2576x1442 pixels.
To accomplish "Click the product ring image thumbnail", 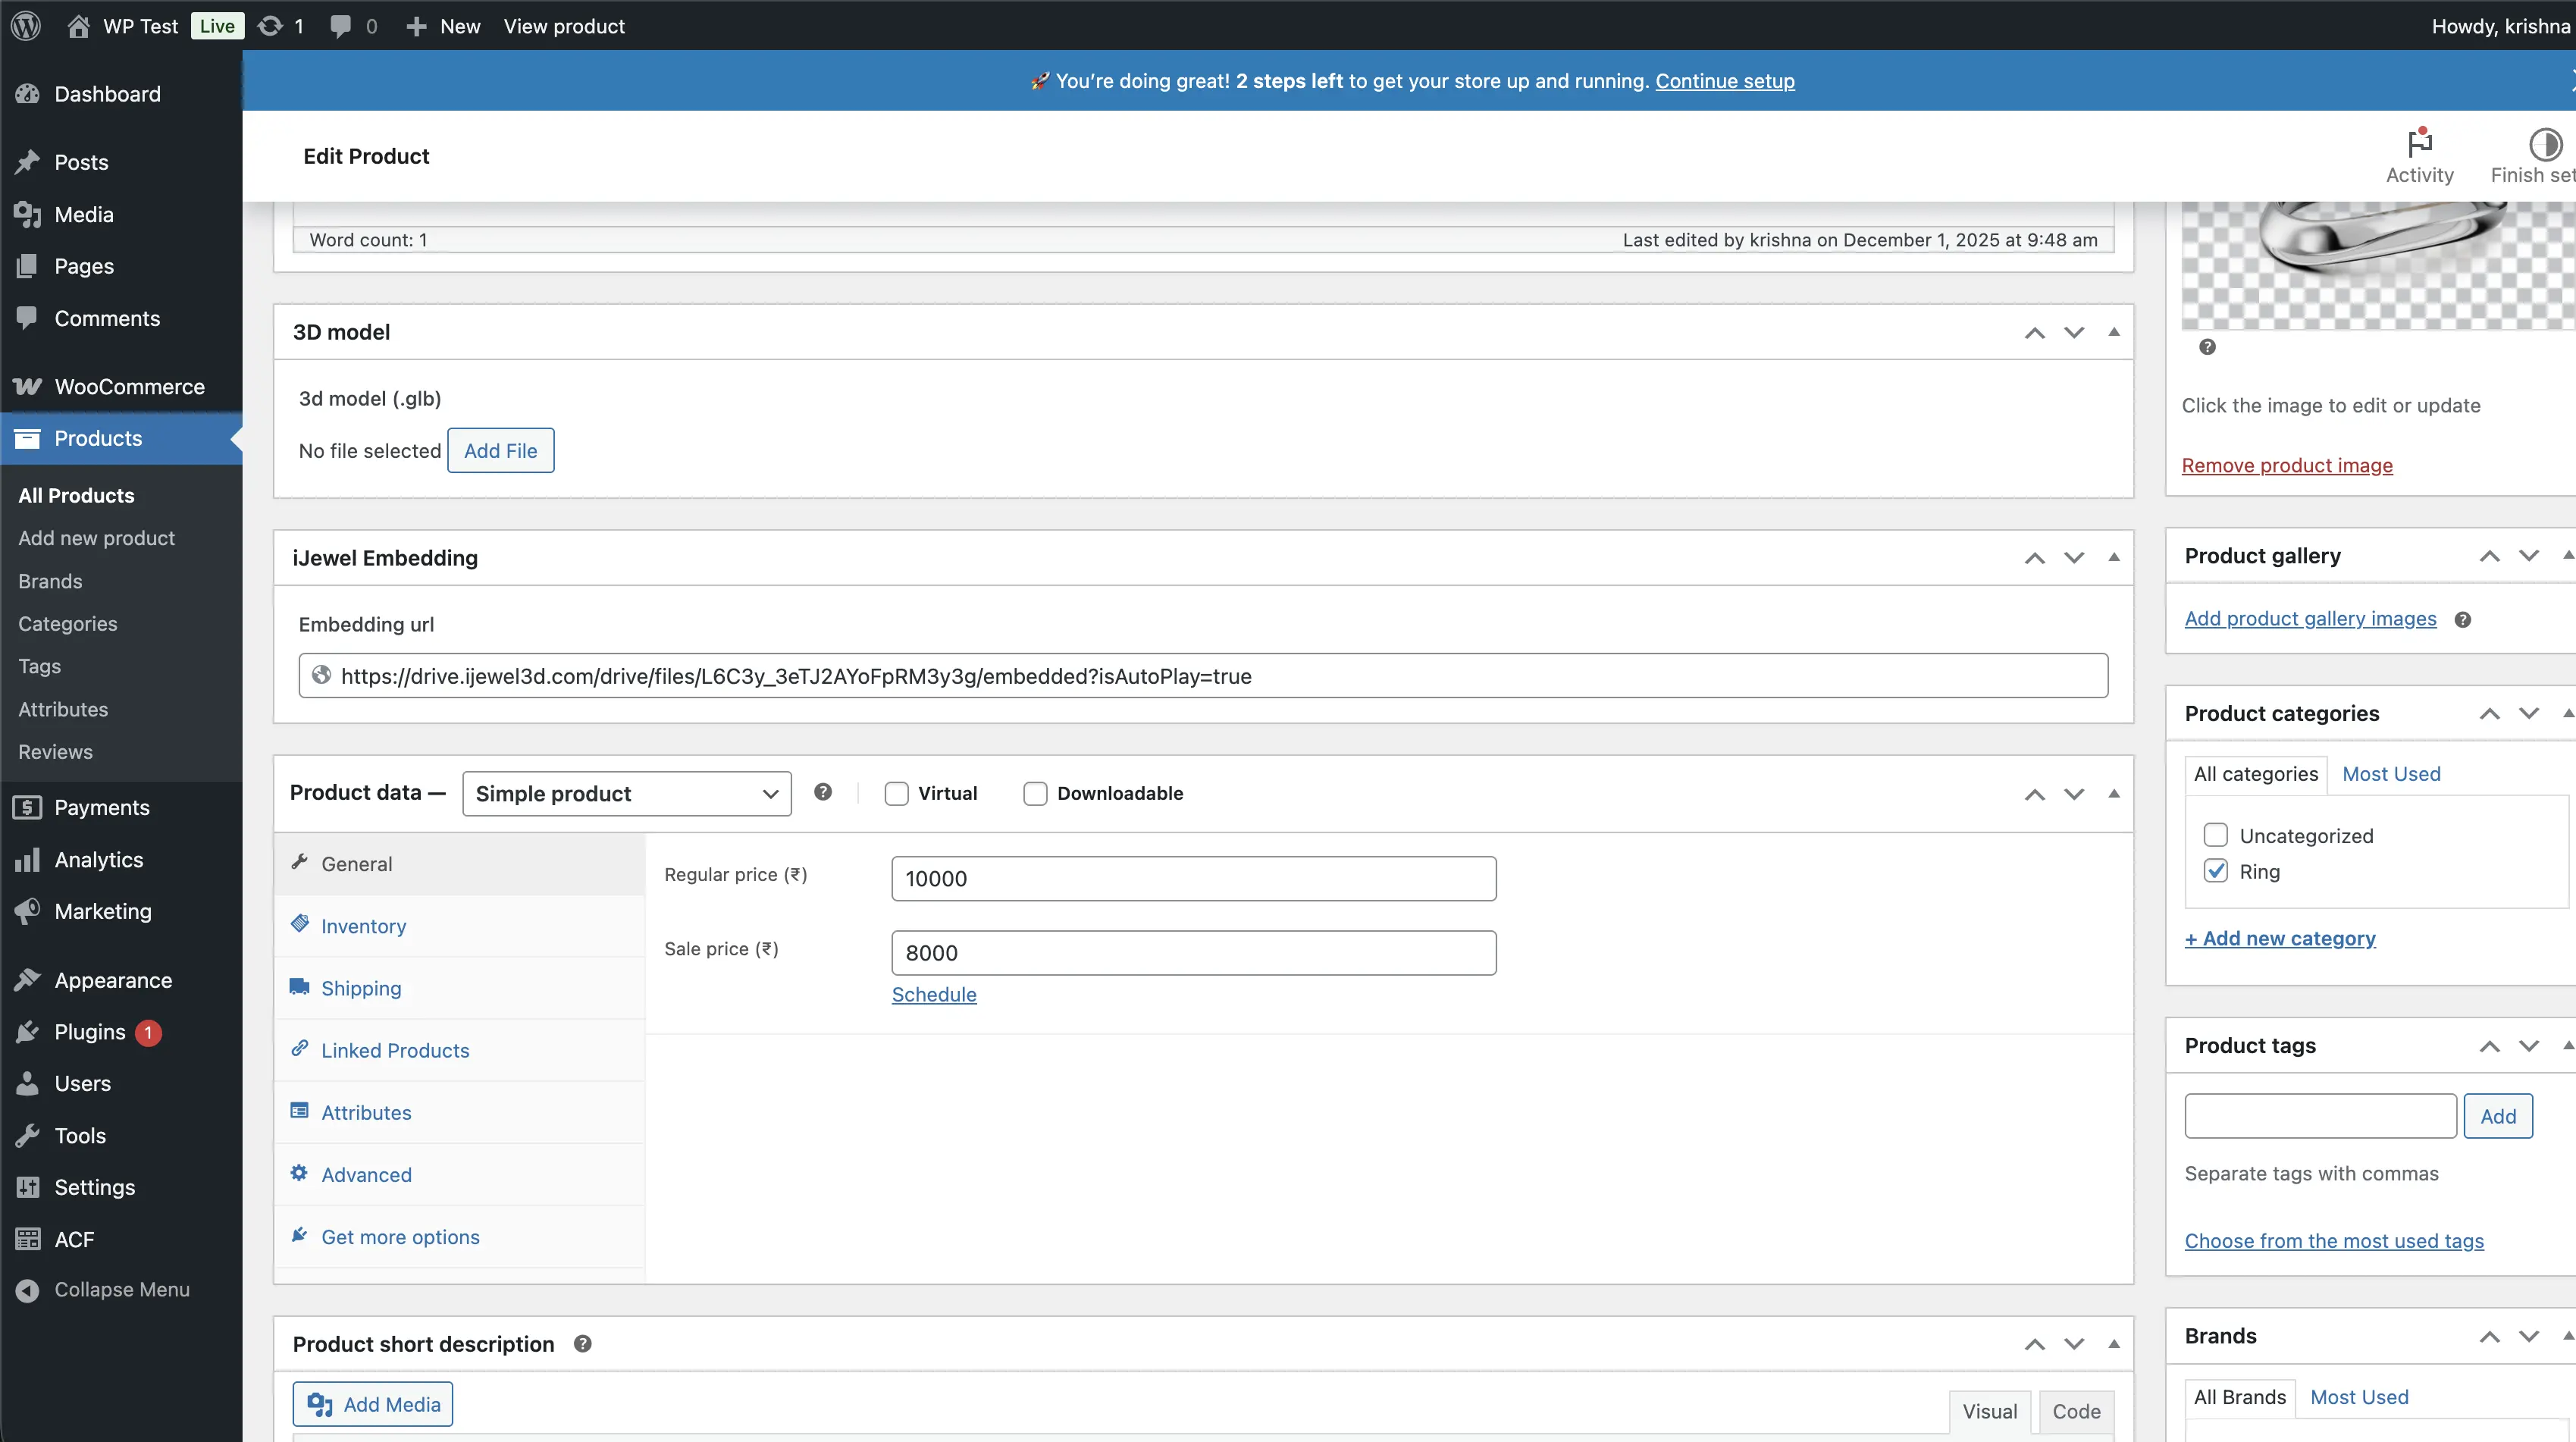I will click(2378, 265).
